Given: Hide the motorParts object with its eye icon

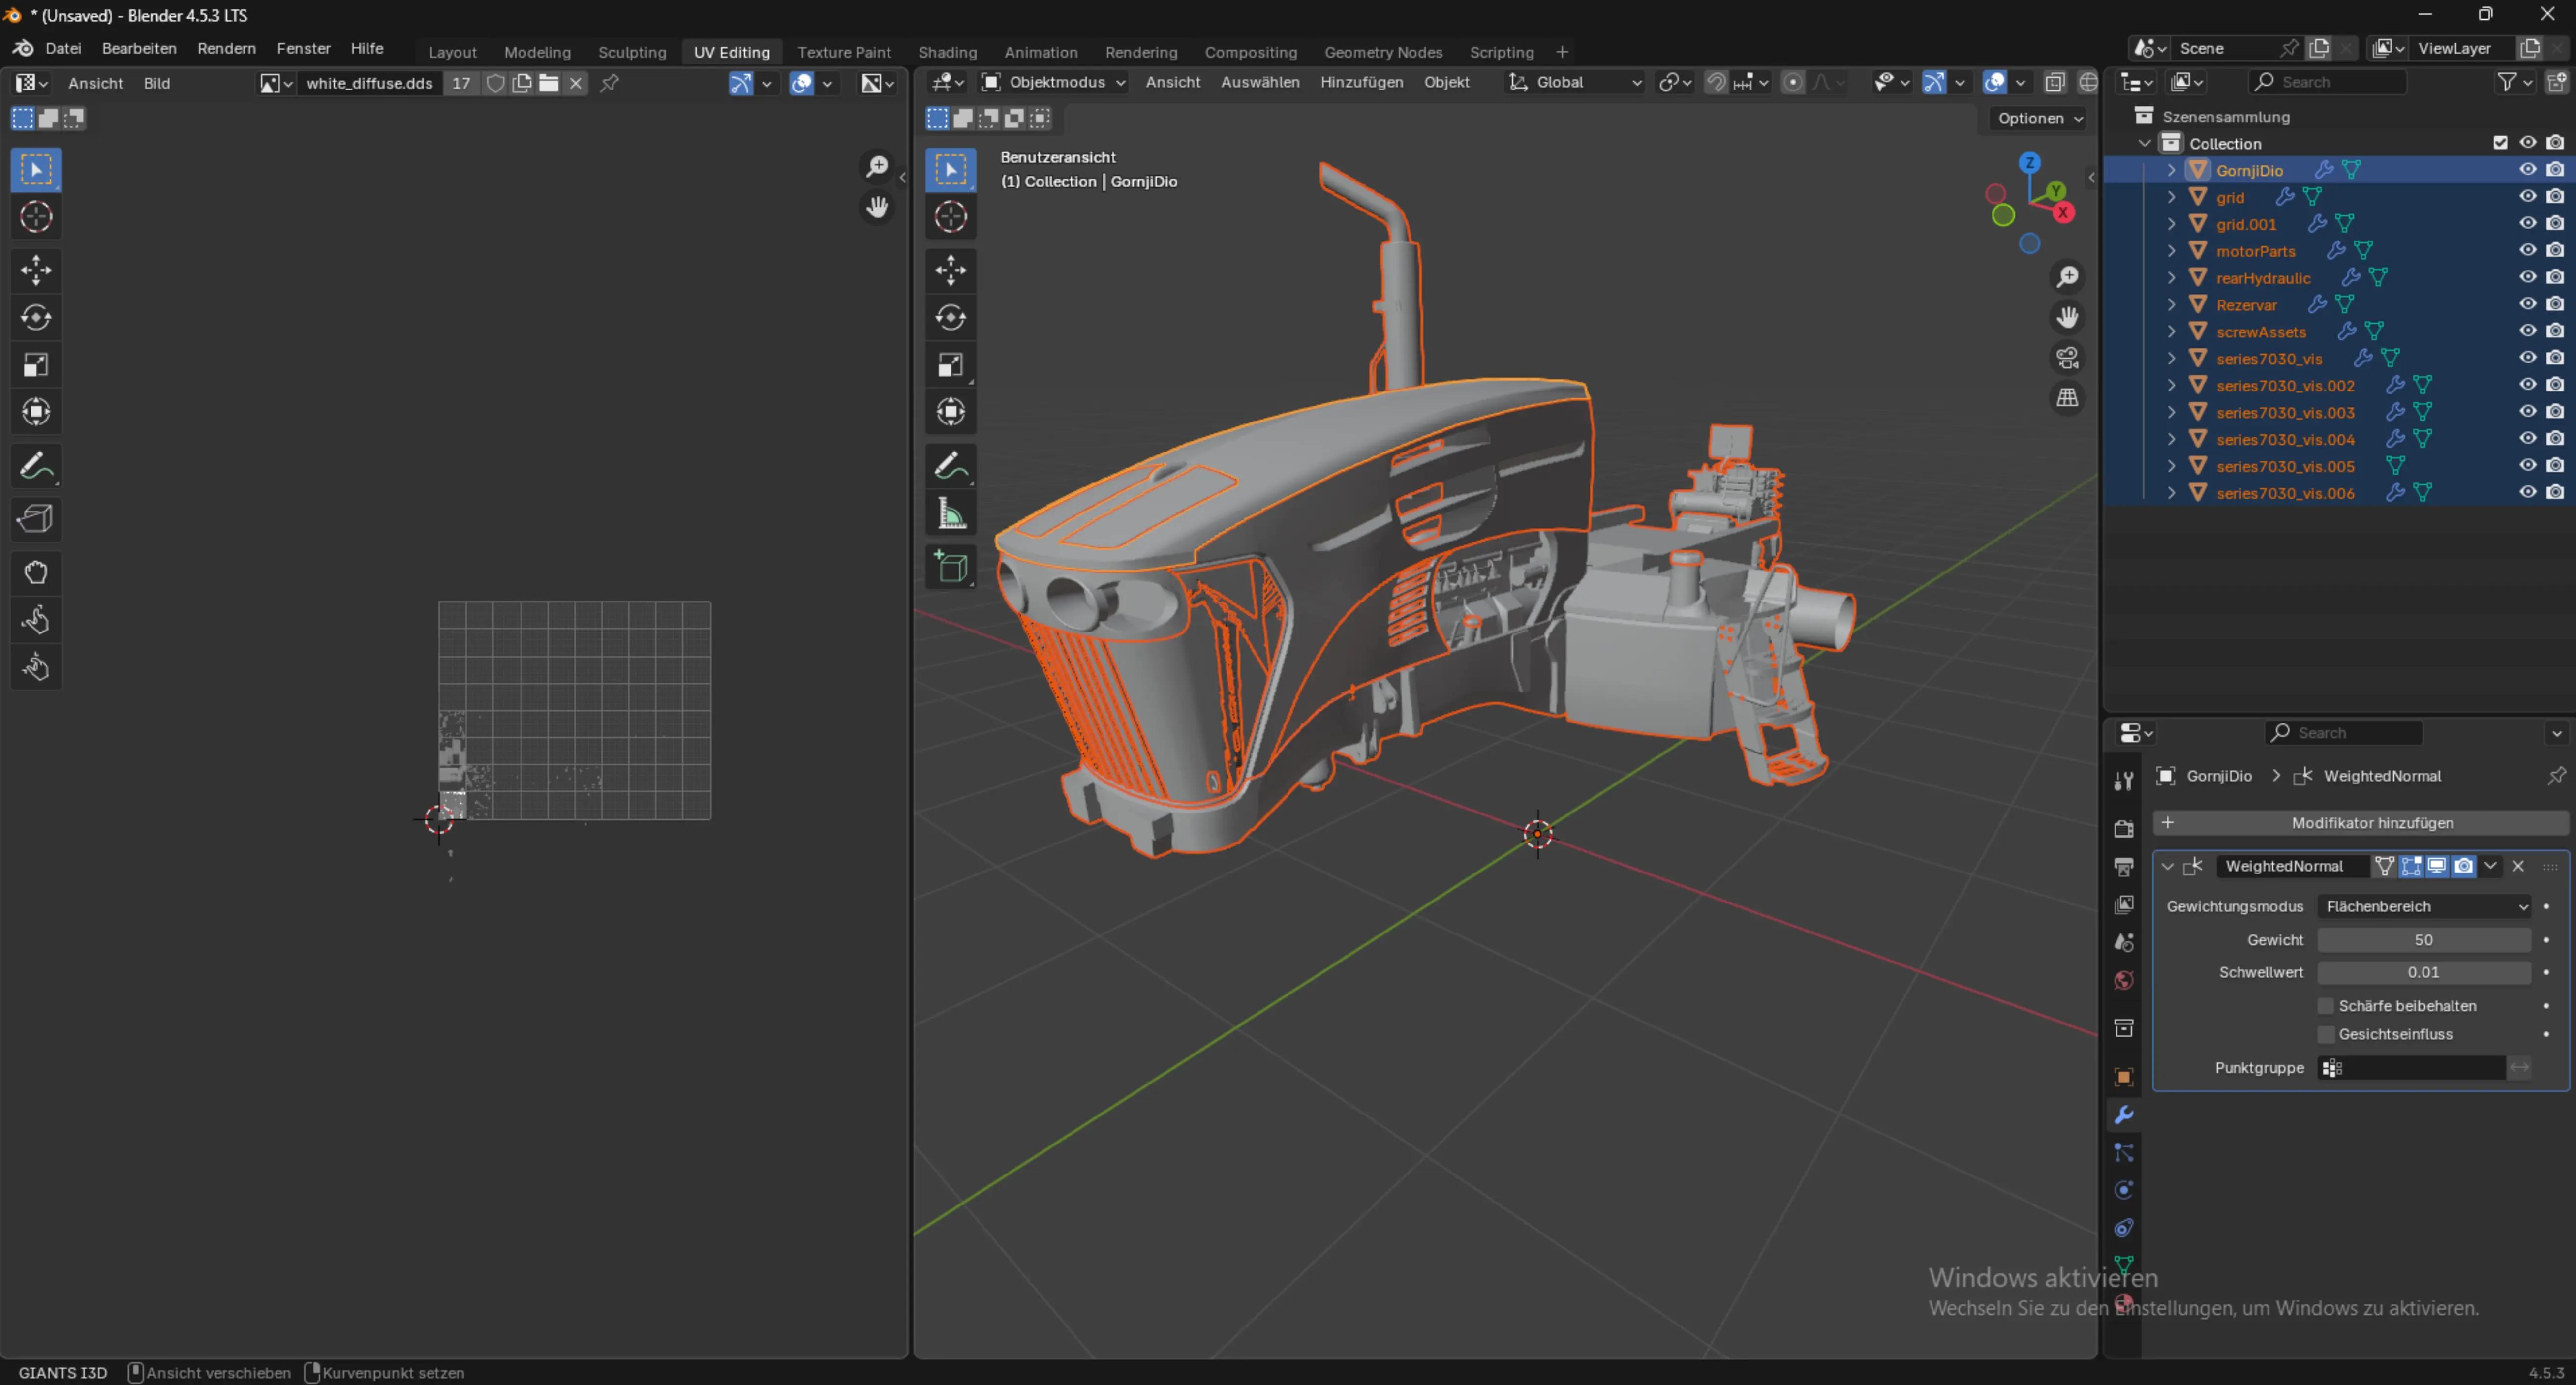Looking at the screenshot, I should pos(2527,250).
